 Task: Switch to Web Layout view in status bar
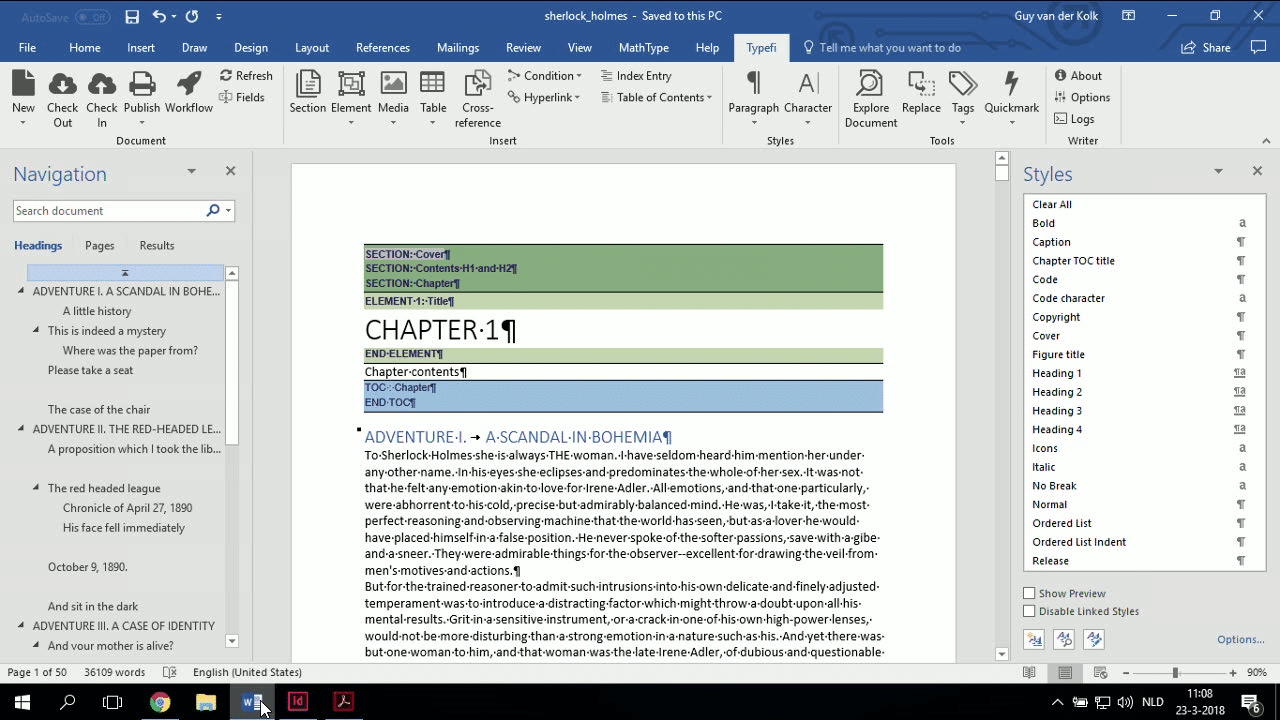click(1101, 673)
